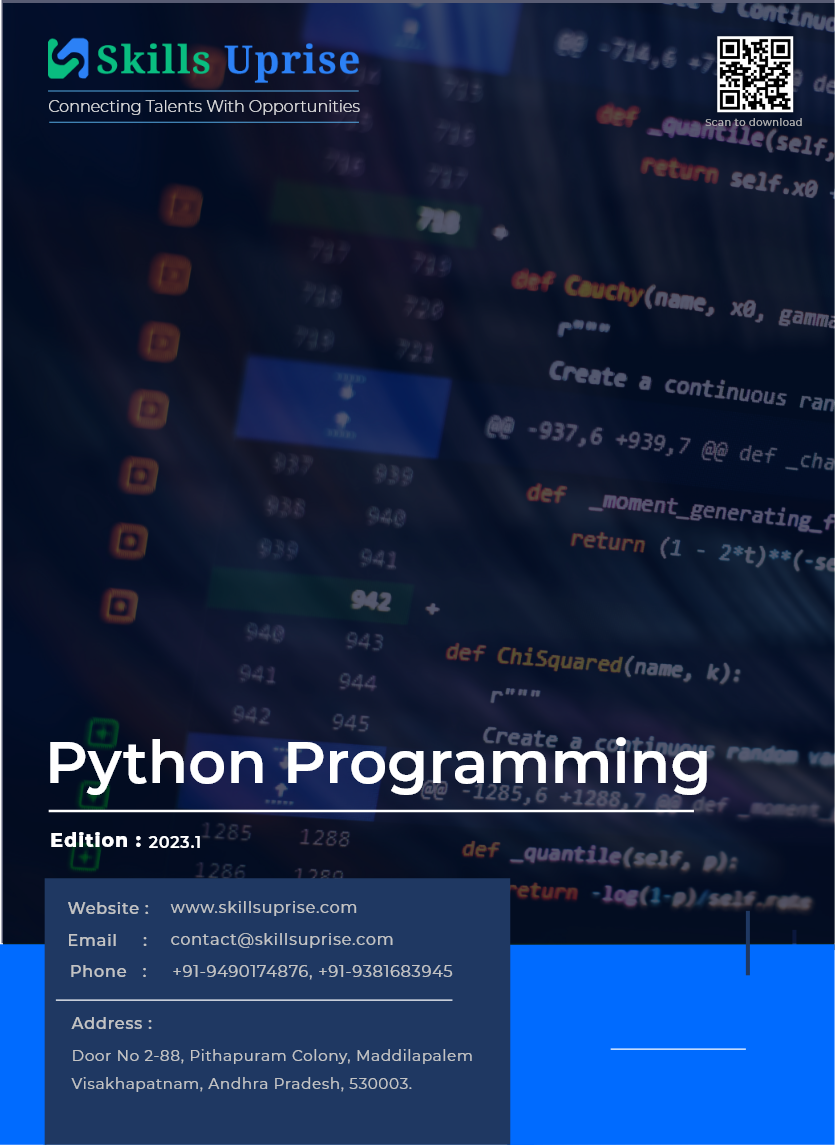Click the 'Website :' label

pos(108,909)
